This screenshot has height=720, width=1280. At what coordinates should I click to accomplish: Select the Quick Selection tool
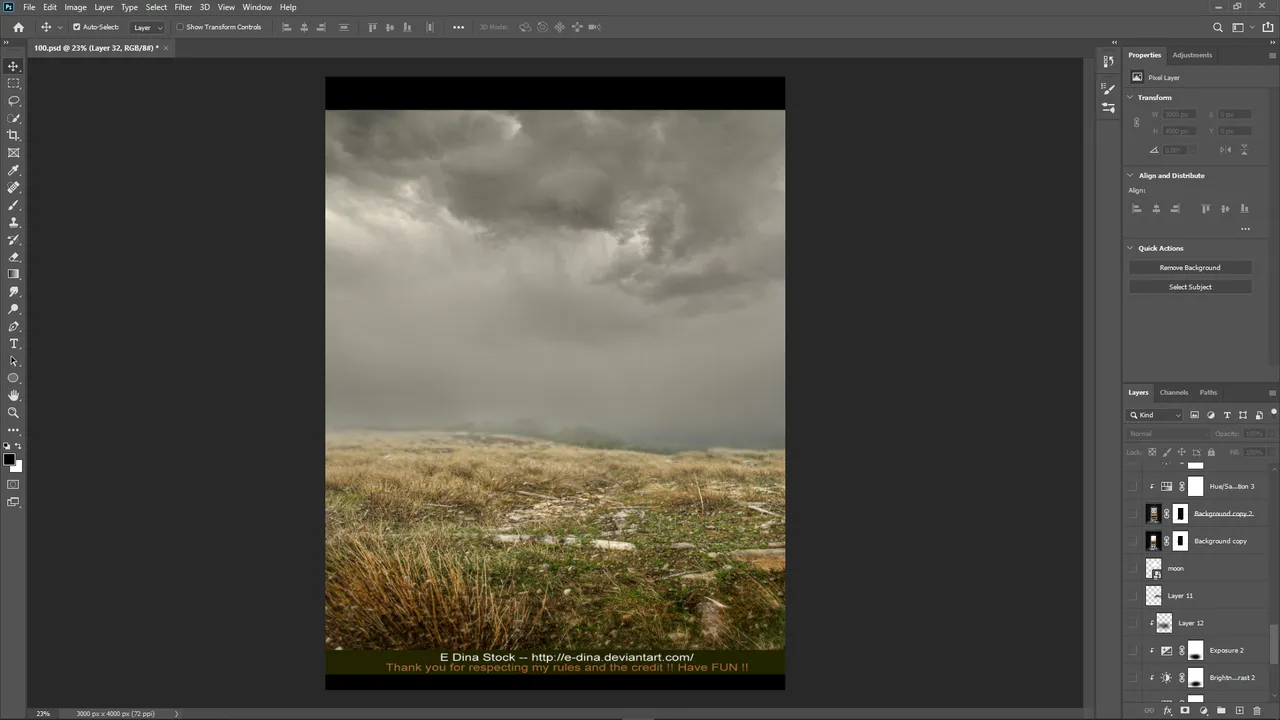pos(13,118)
